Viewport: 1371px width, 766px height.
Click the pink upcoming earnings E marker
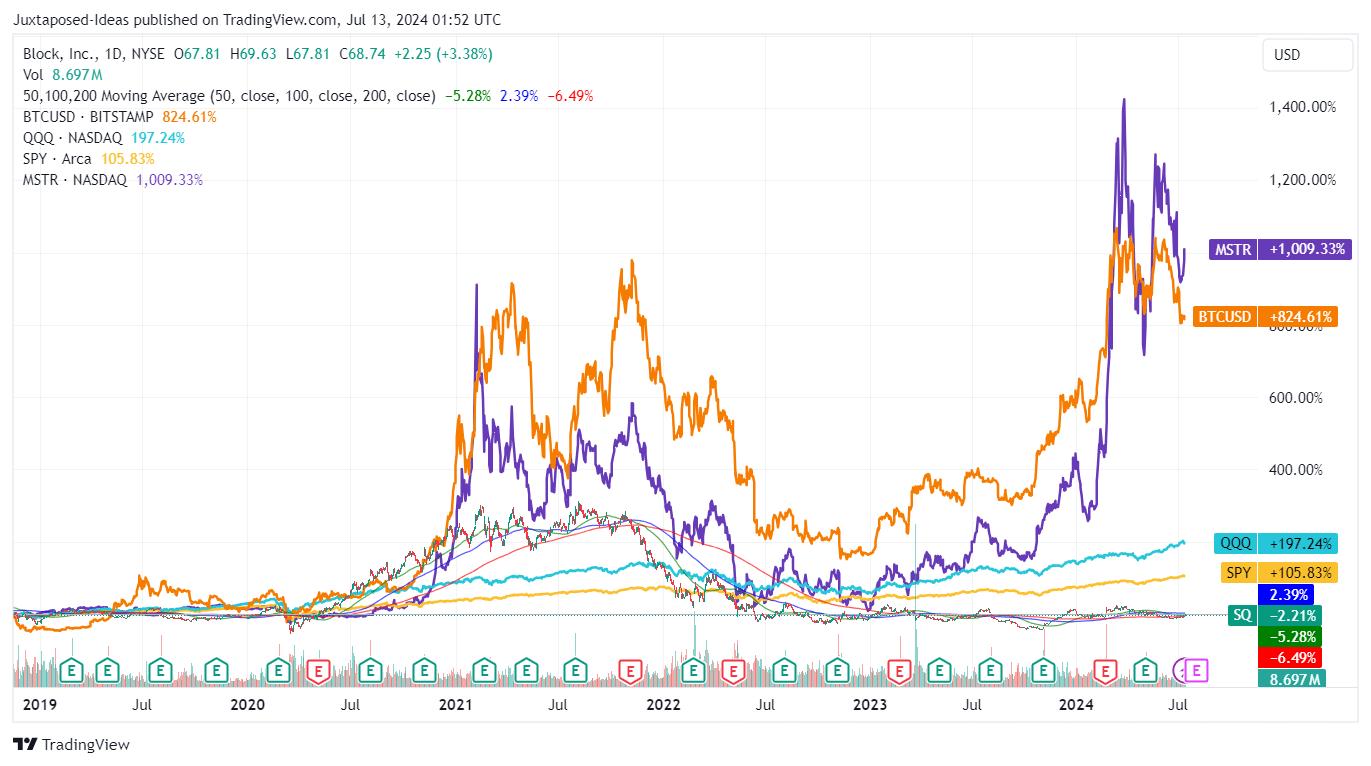(1198, 669)
